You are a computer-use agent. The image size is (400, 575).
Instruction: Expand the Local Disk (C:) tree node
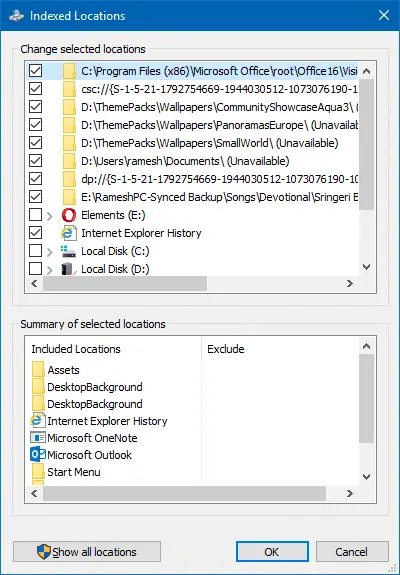tap(50, 252)
